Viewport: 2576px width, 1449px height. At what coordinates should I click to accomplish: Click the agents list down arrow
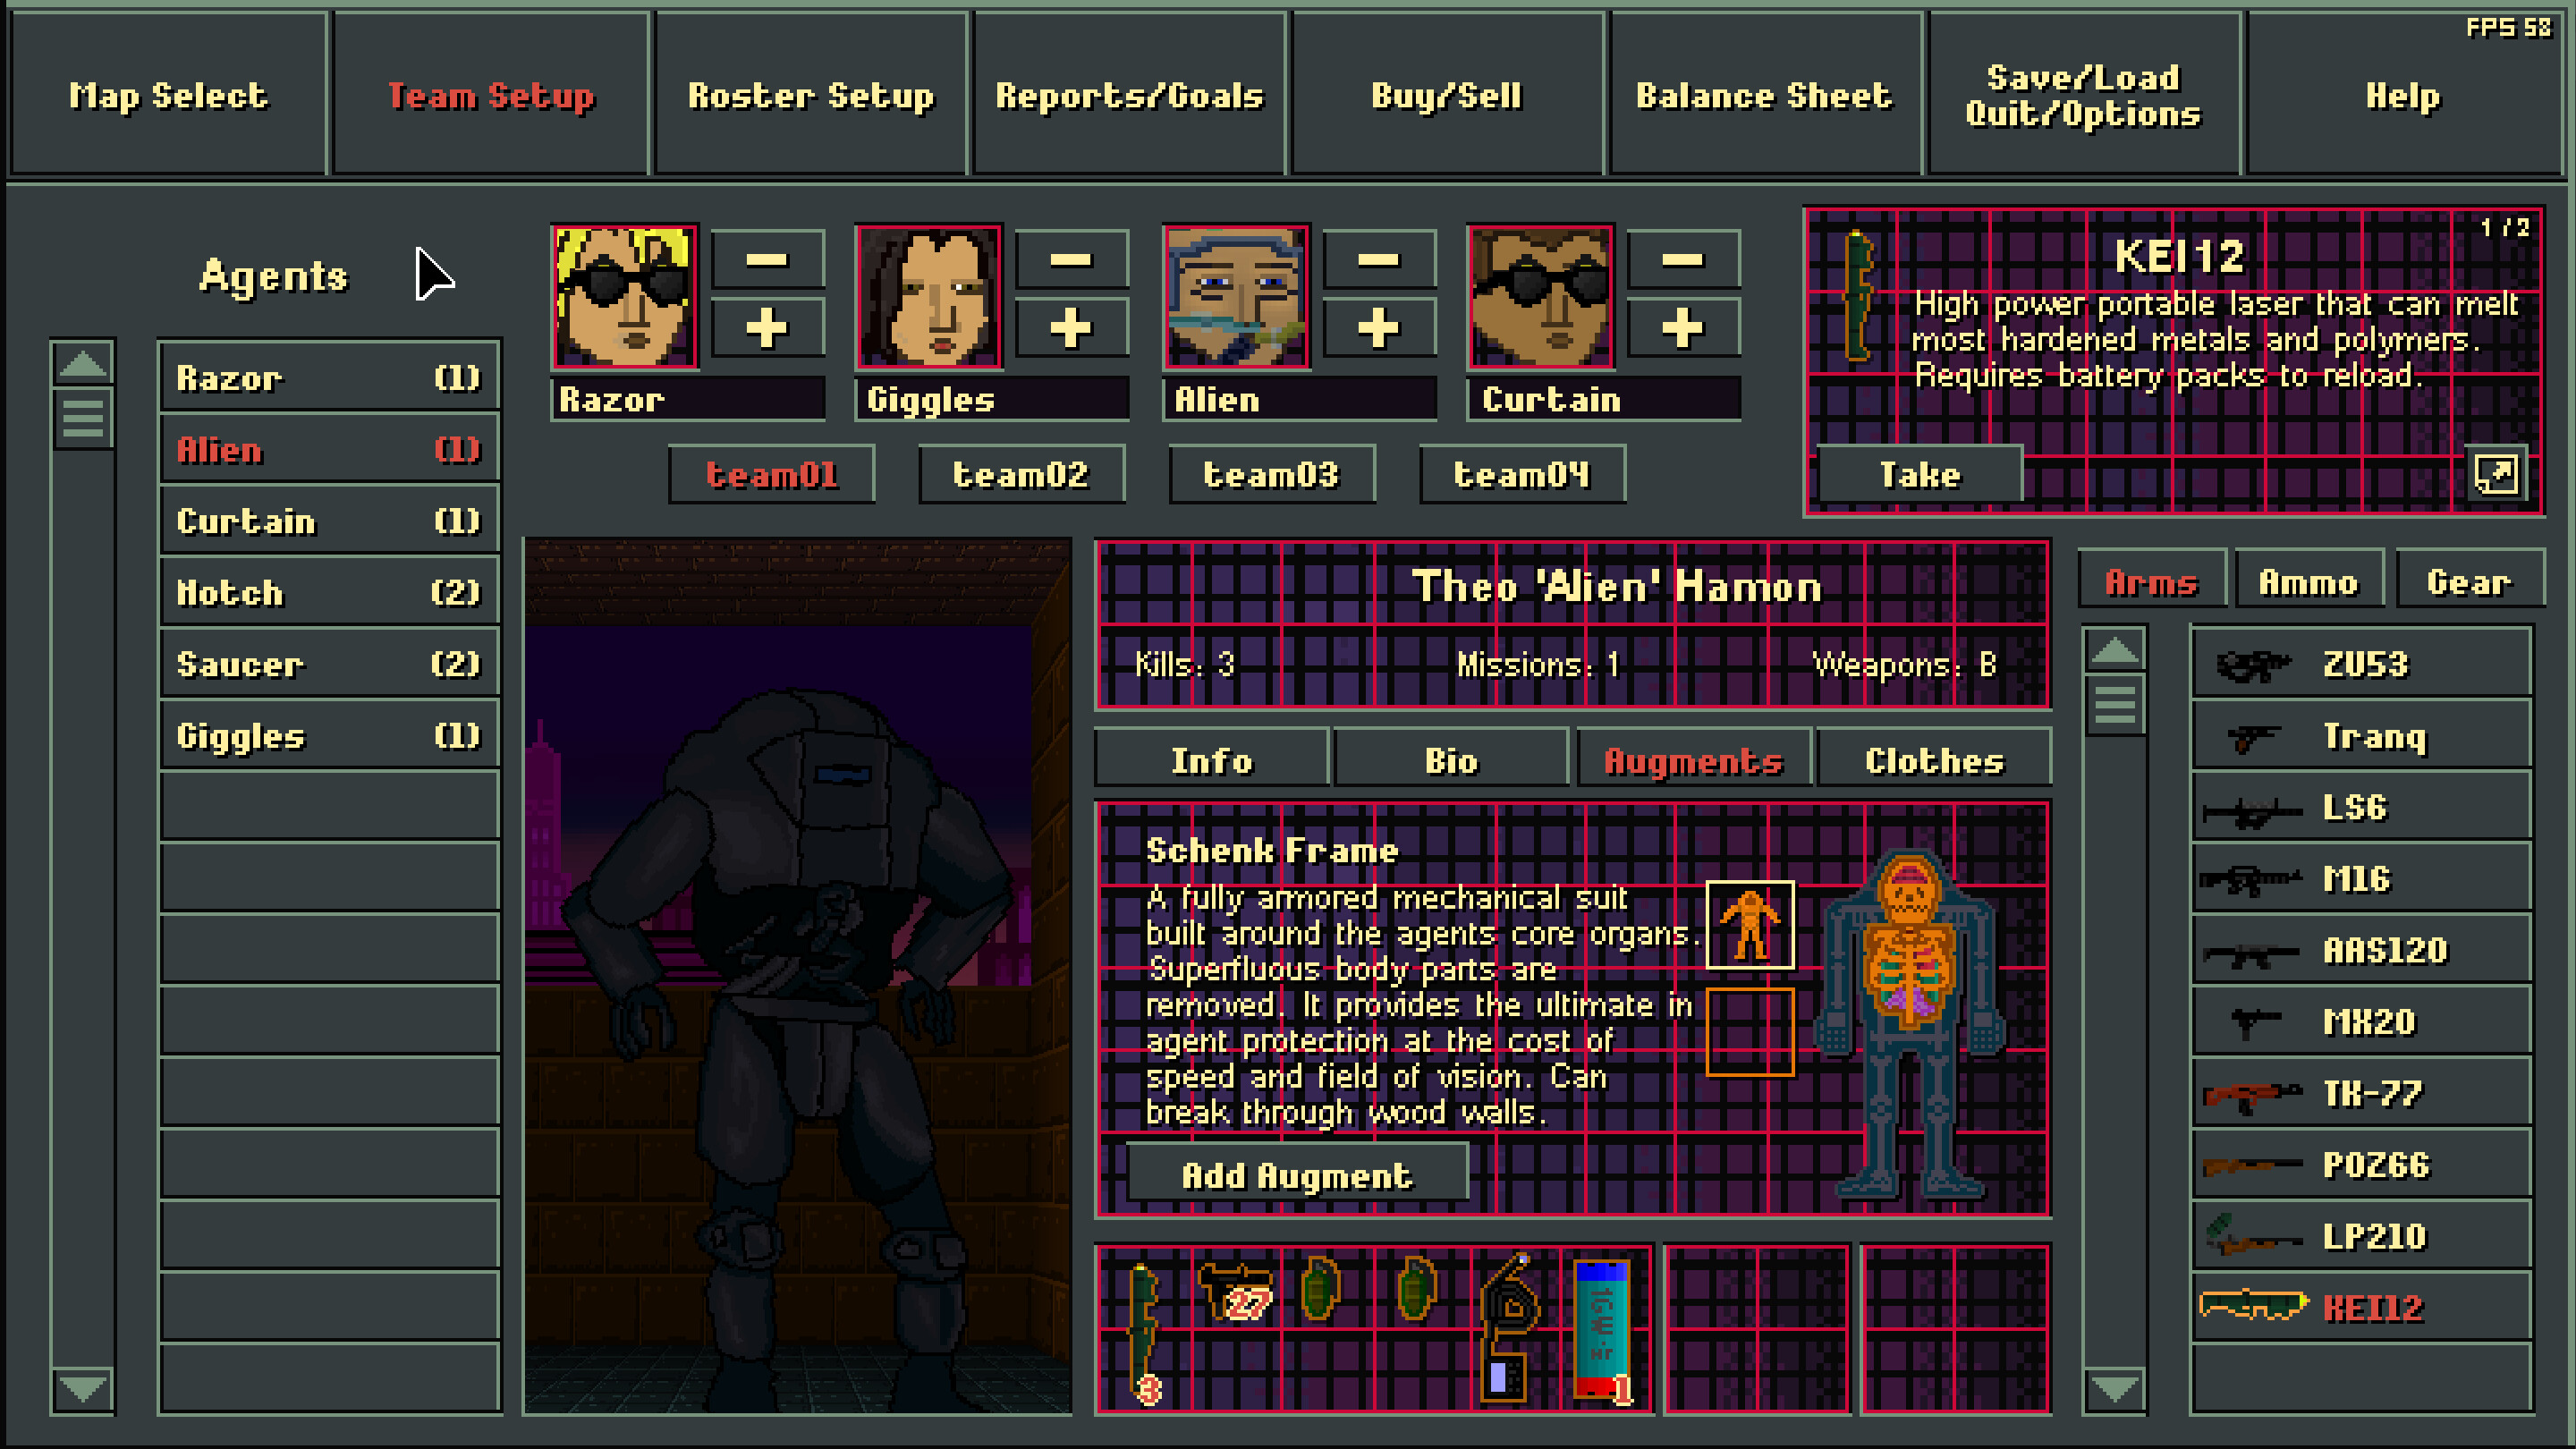point(82,1388)
